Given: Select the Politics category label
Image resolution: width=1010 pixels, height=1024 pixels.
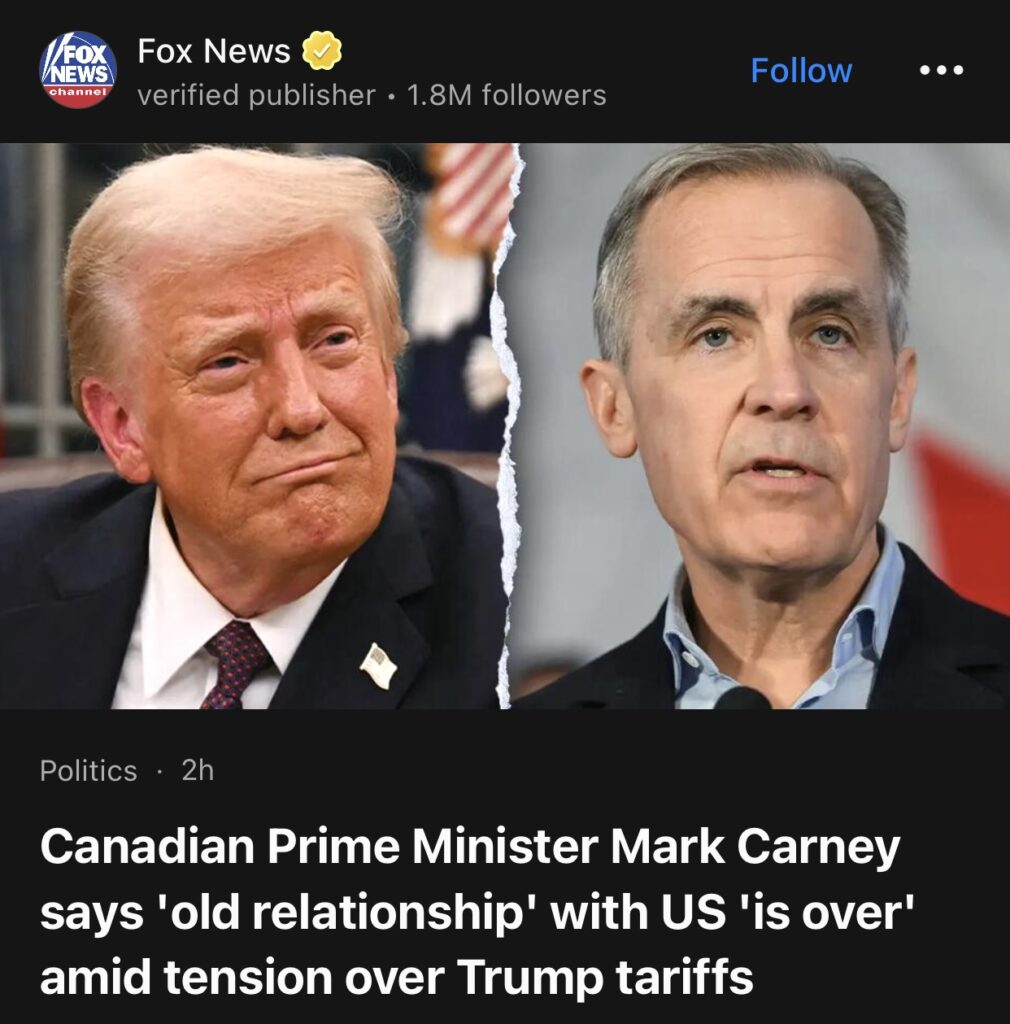Looking at the screenshot, I should coord(88,771).
